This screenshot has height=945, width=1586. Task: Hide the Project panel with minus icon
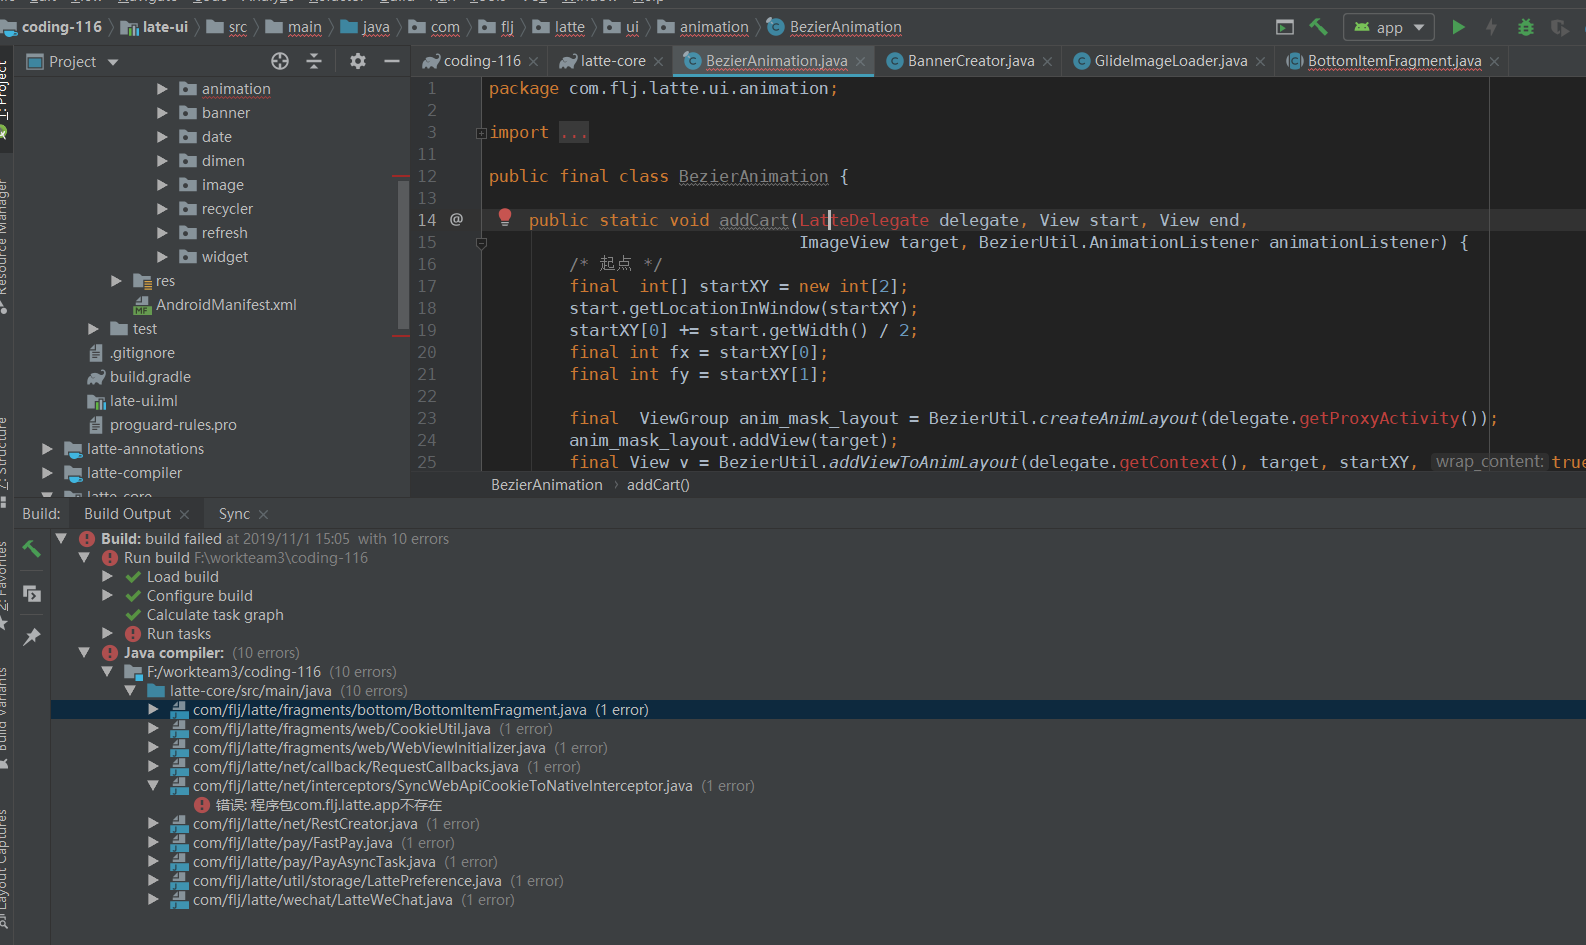click(392, 61)
